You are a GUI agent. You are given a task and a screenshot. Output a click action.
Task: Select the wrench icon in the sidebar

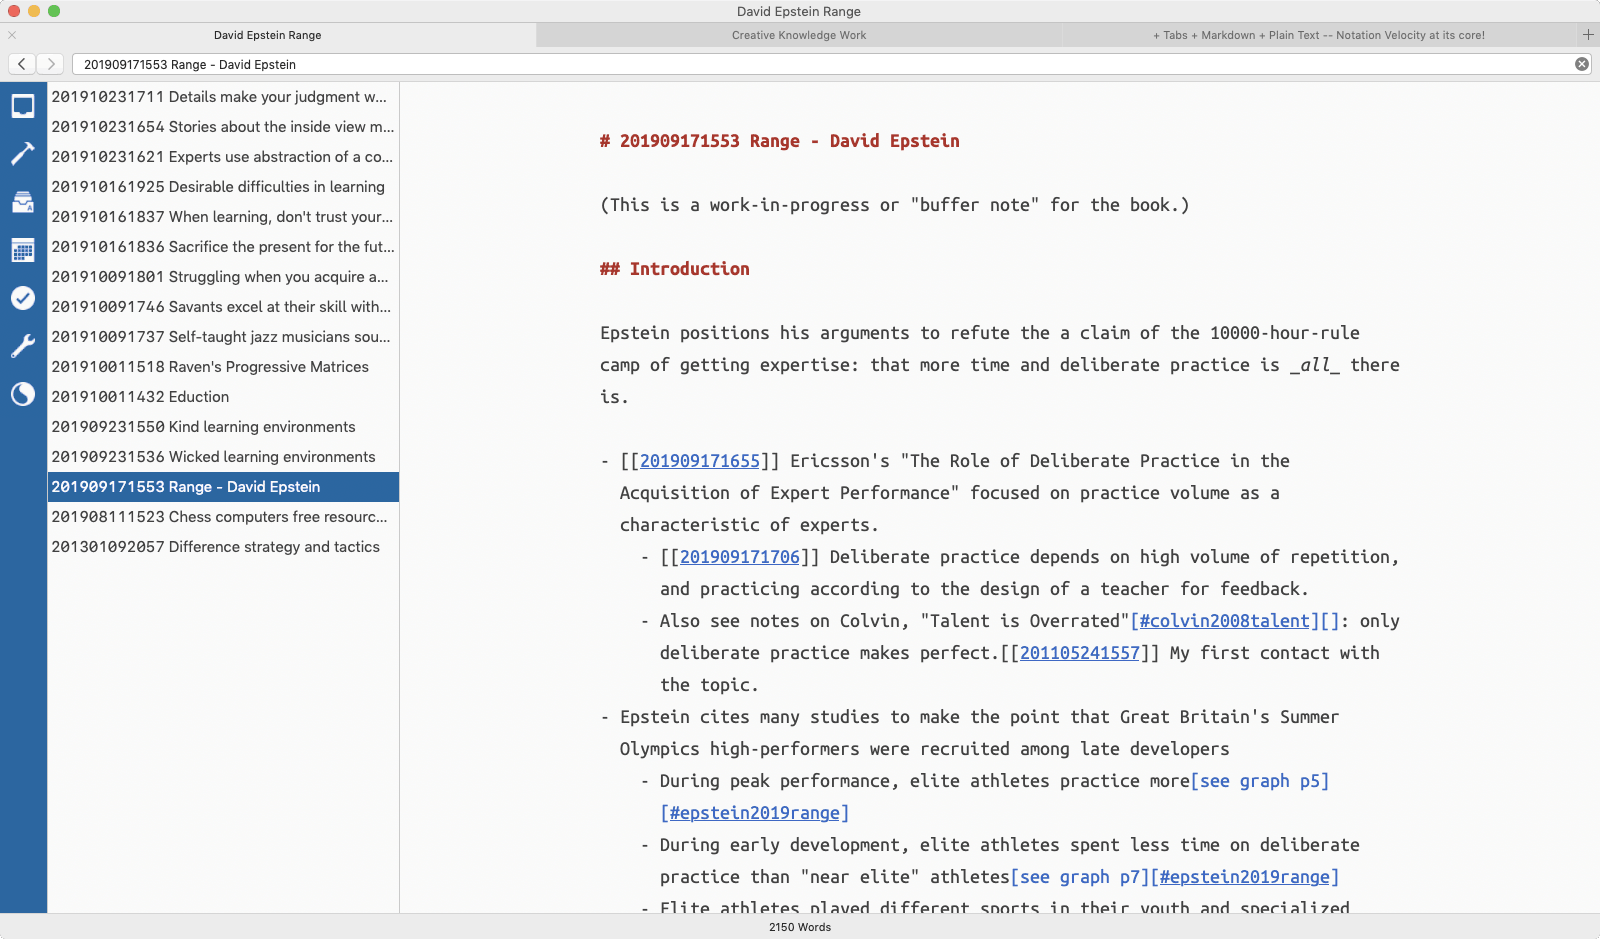coord(23,346)
